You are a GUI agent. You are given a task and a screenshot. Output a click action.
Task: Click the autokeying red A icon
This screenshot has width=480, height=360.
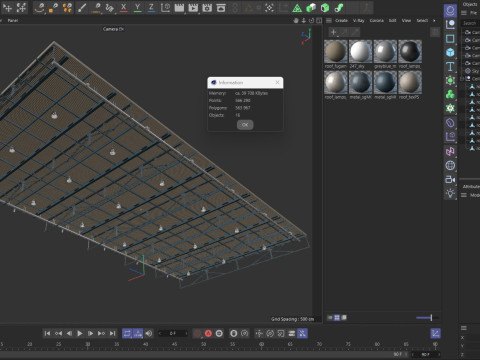(x=208, y=333)
